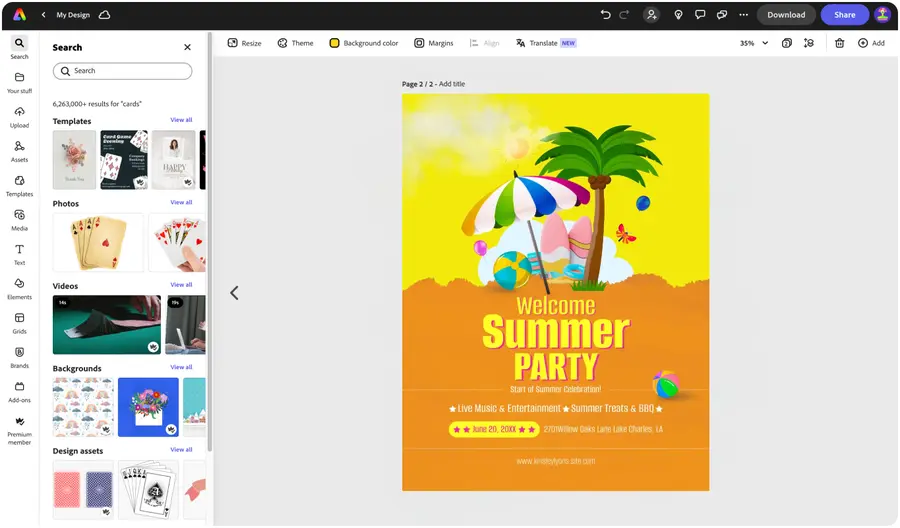900x528 pixels.
Task: Open the Adobe Express home logo
Action: click(x=20, y=15)
